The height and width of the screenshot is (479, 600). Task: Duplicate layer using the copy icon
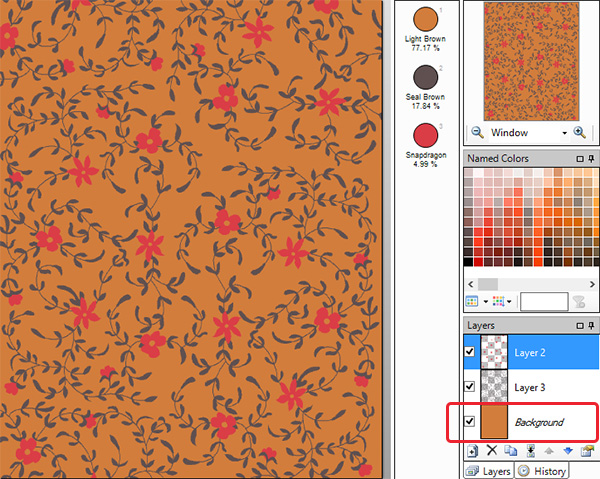509,452
